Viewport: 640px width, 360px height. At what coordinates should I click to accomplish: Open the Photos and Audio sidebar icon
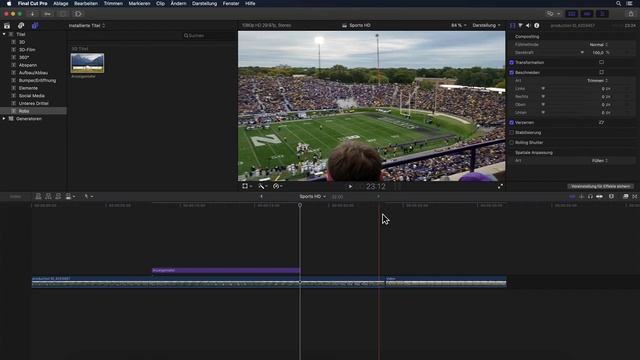tap(21, 26)
